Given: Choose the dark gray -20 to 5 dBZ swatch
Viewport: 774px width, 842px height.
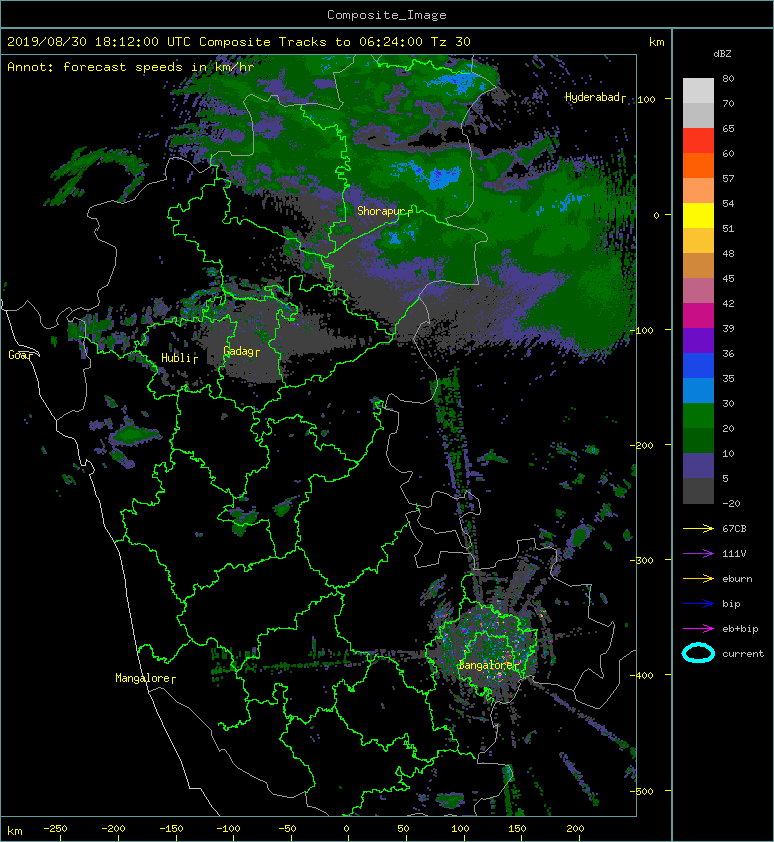Looking at the screenshot, I should pyautogui.click(x=698, y=491).
